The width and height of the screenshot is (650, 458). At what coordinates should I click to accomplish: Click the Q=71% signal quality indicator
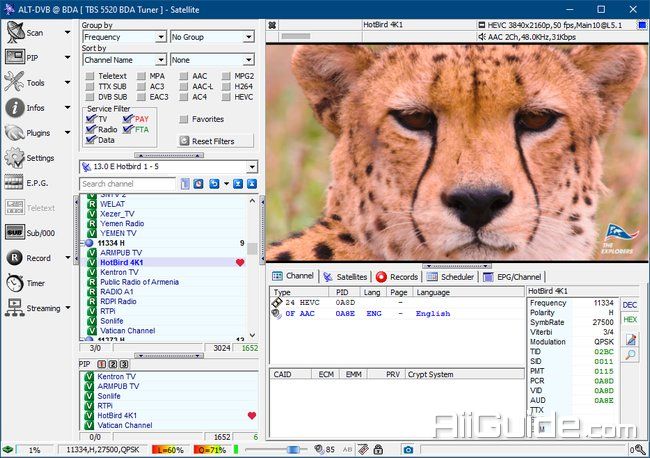tap(211, 450)
